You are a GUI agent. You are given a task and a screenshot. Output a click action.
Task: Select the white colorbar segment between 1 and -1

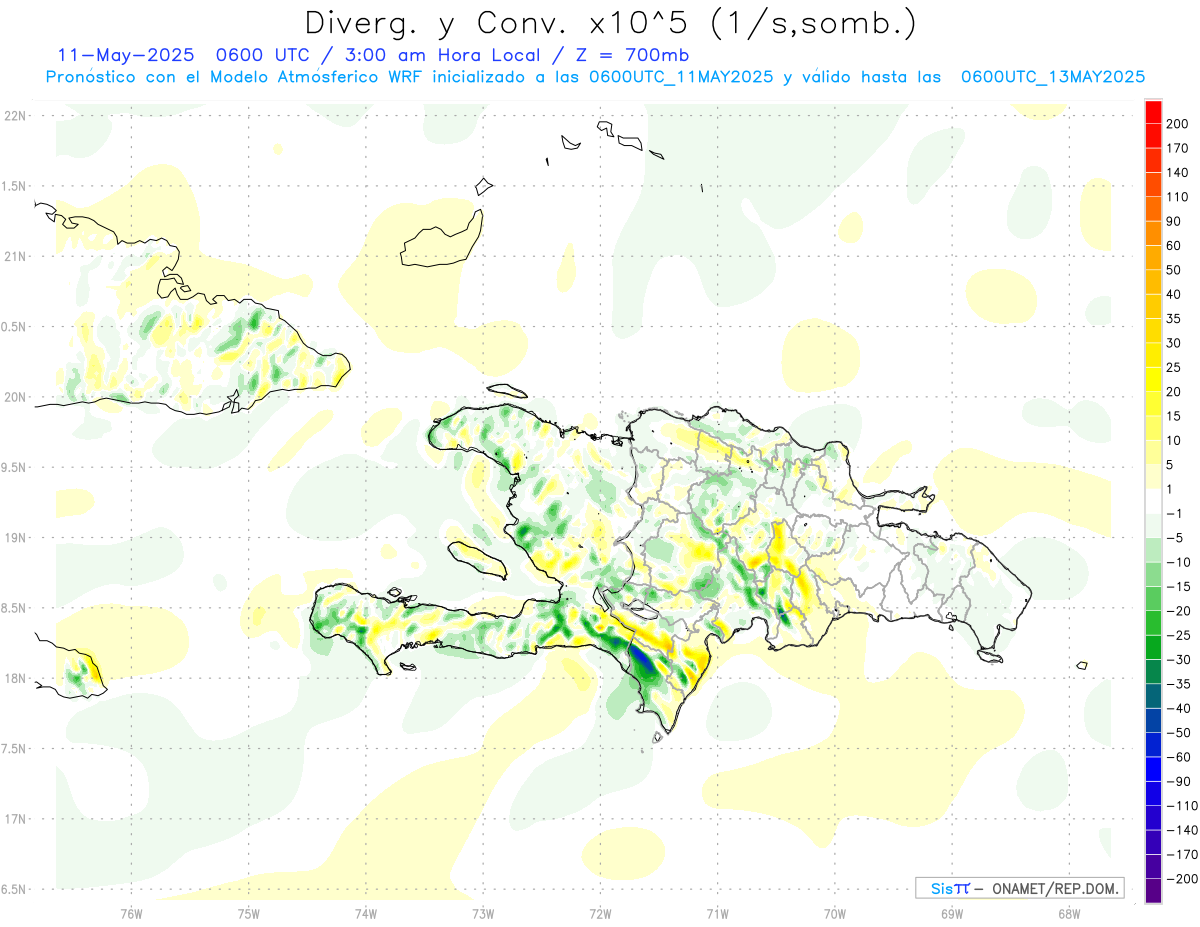pyautogui.click(x=1153, y=502)
